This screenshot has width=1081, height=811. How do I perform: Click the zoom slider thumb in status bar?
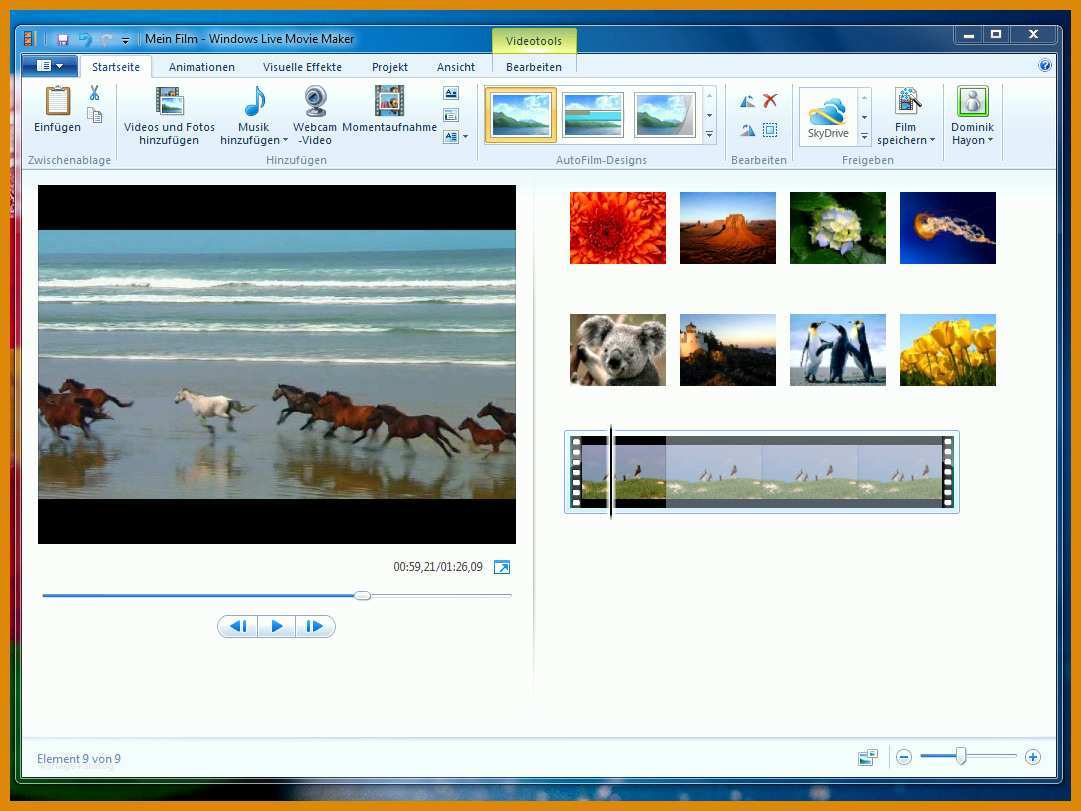tap(961, 757)
